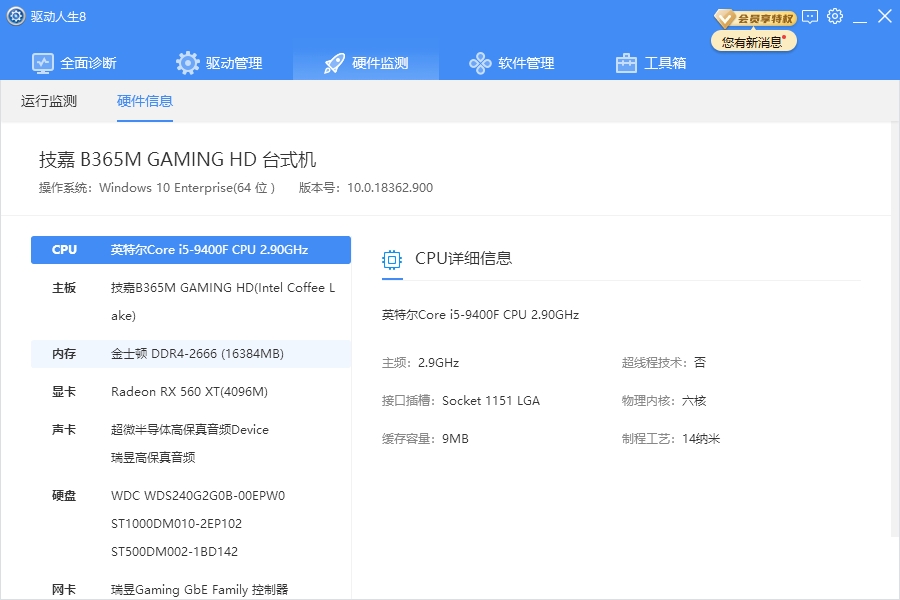Open the feedback message icon

tap(810, 16)
